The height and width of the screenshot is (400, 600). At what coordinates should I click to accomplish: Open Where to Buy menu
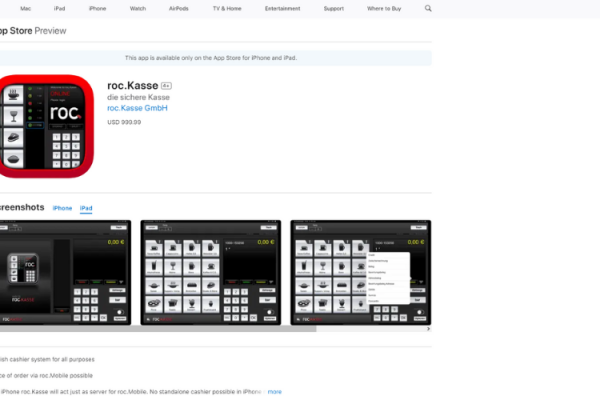384,8
